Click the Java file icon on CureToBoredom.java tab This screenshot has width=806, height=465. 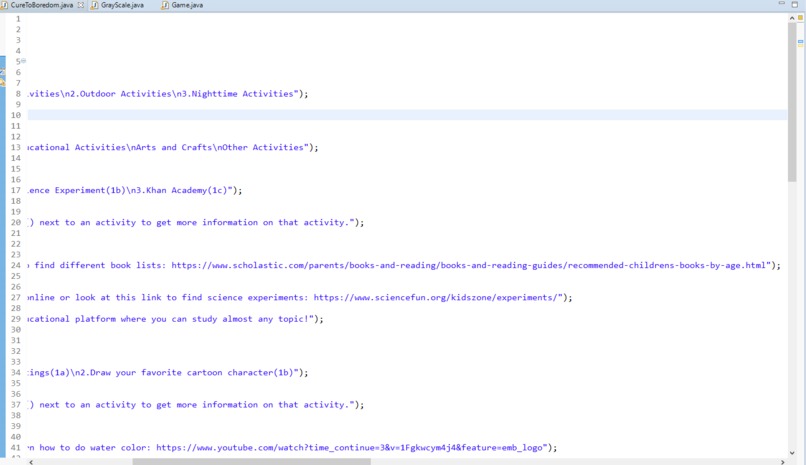[x=4, y=5]
